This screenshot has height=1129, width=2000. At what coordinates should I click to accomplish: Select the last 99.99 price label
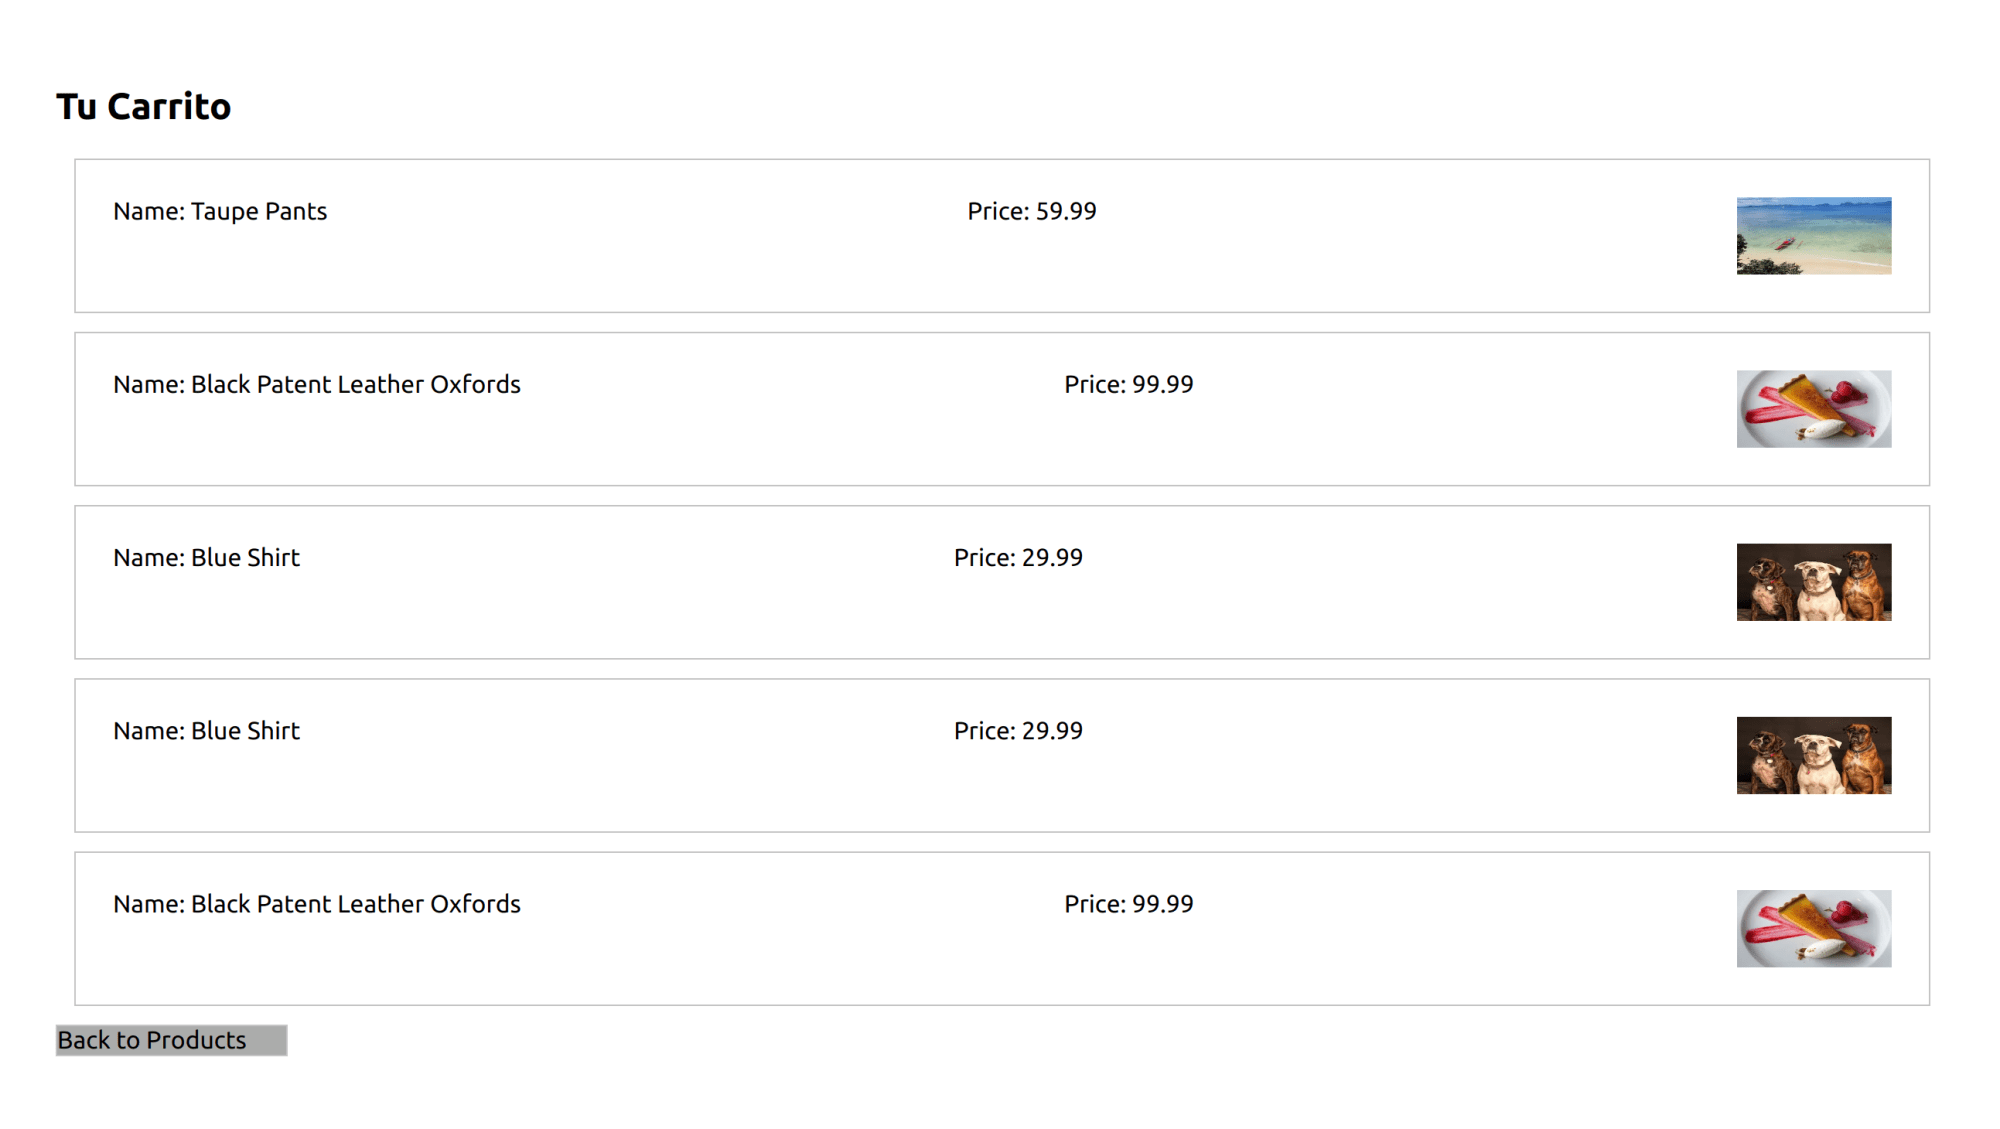pos(1128,904)
